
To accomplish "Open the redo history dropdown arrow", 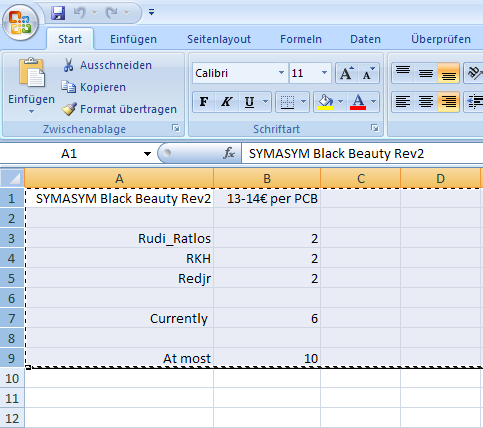I will click(x=126, y=13).
